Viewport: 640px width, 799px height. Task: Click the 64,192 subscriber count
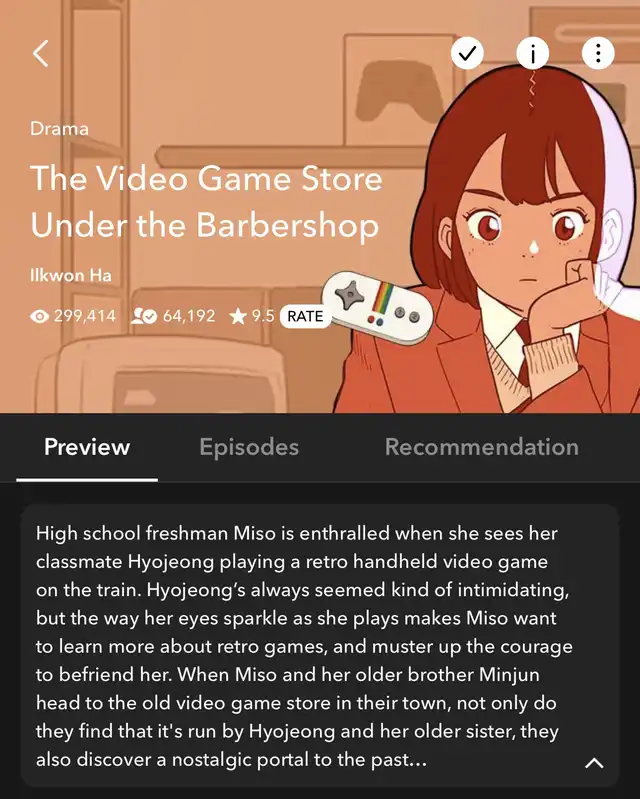pyautogui.click(x=189, y=316)
